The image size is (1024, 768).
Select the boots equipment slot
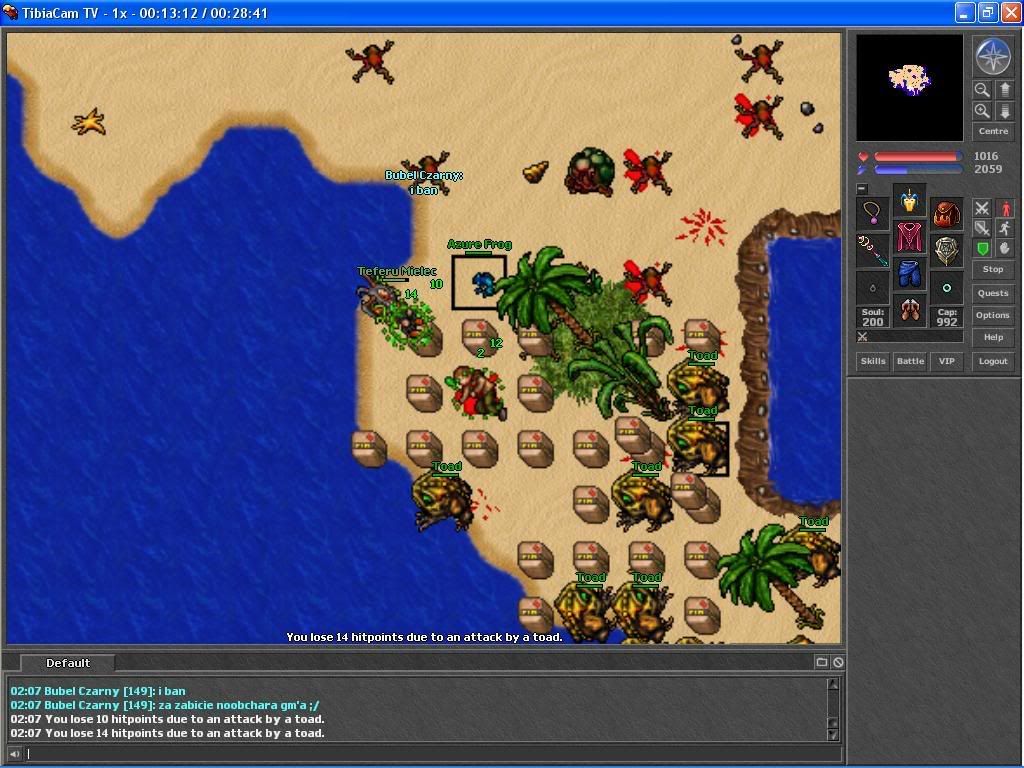click(910, 312)
